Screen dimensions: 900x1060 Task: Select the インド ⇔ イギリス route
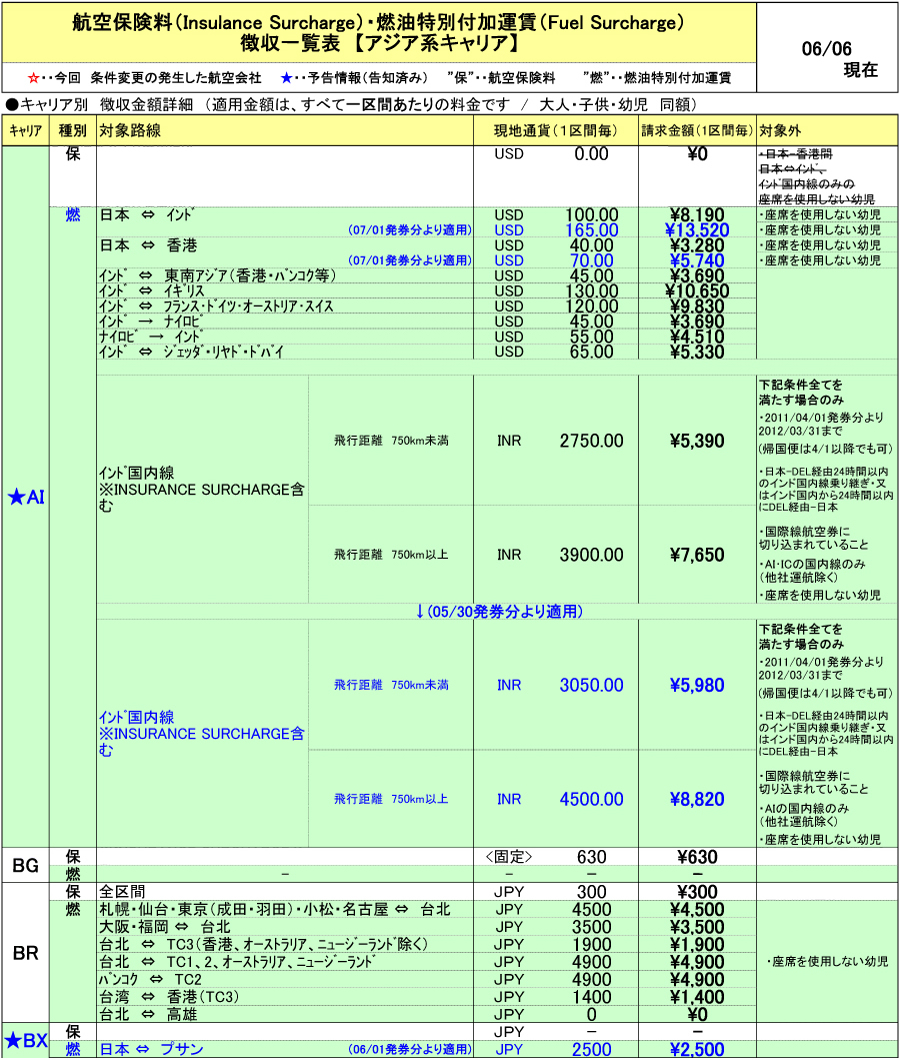tap(151, 291)
